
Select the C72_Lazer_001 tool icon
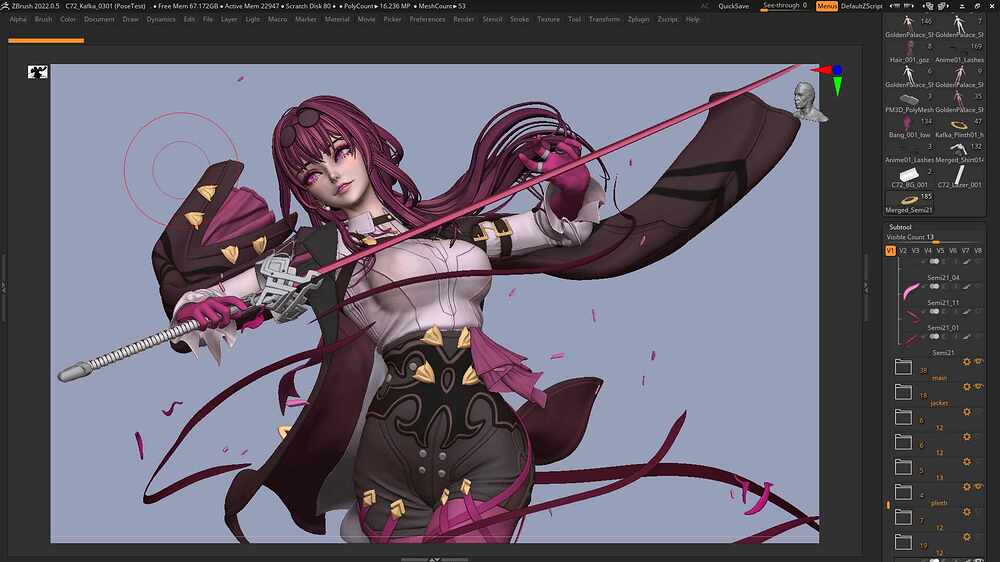(959, 174)
